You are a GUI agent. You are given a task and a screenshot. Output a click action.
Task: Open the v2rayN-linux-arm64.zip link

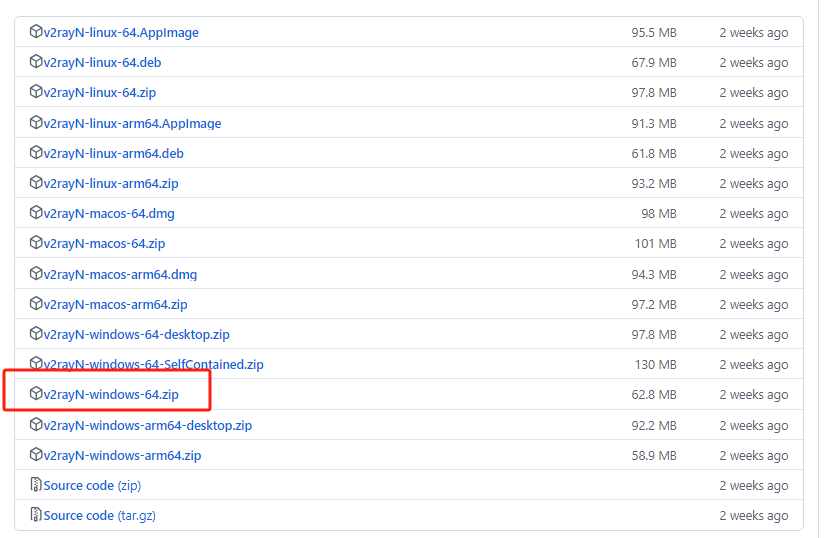[x=111, y=184]
